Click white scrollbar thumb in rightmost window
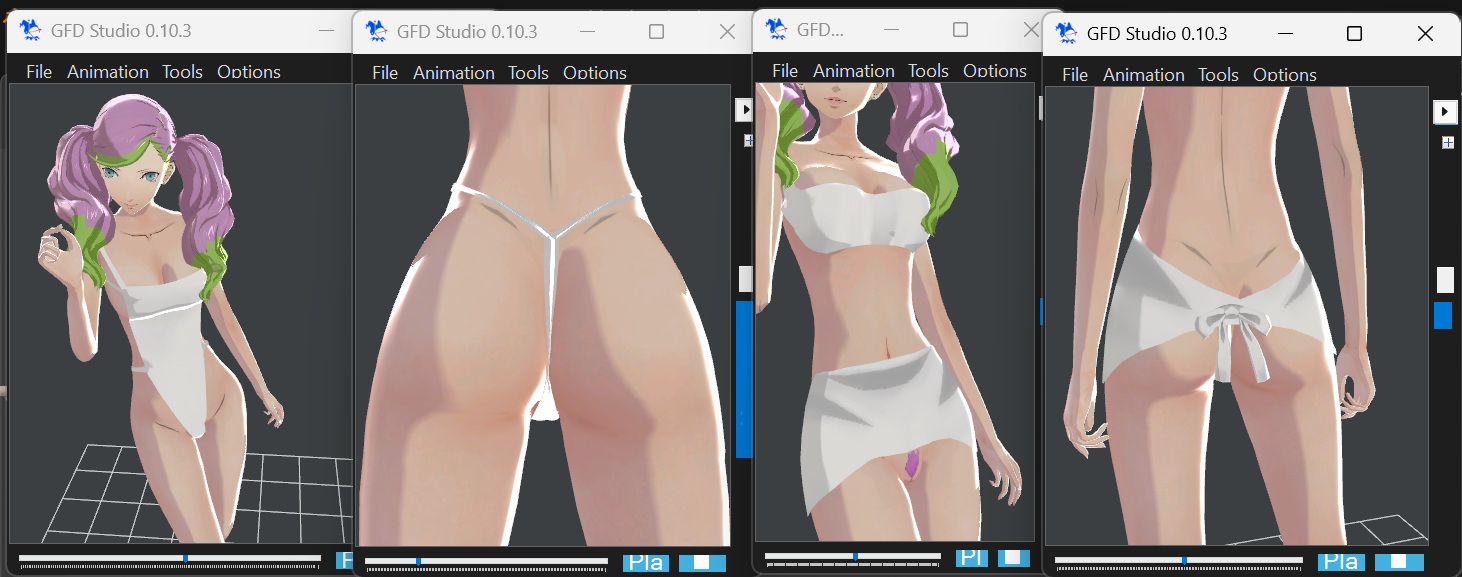Screen dimensions: 1462x577 (1445, 280)
